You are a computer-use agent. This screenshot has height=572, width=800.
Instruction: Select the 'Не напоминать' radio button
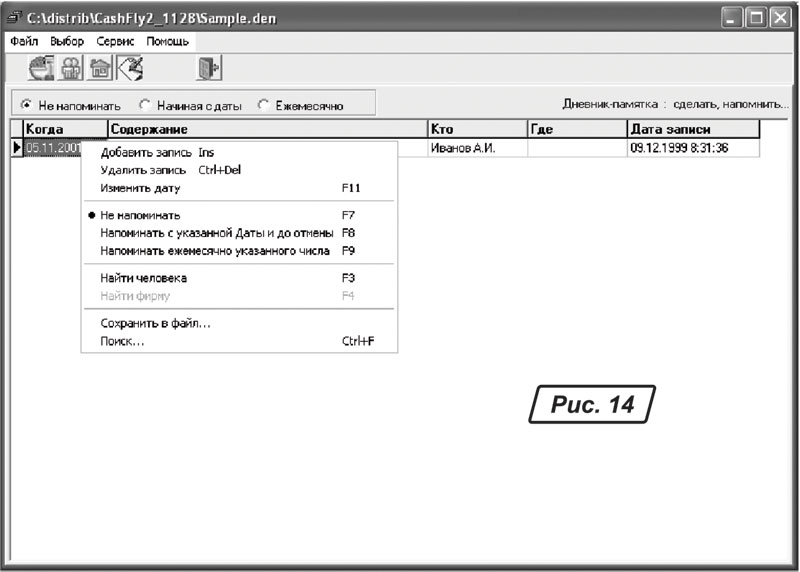[27, 105]
